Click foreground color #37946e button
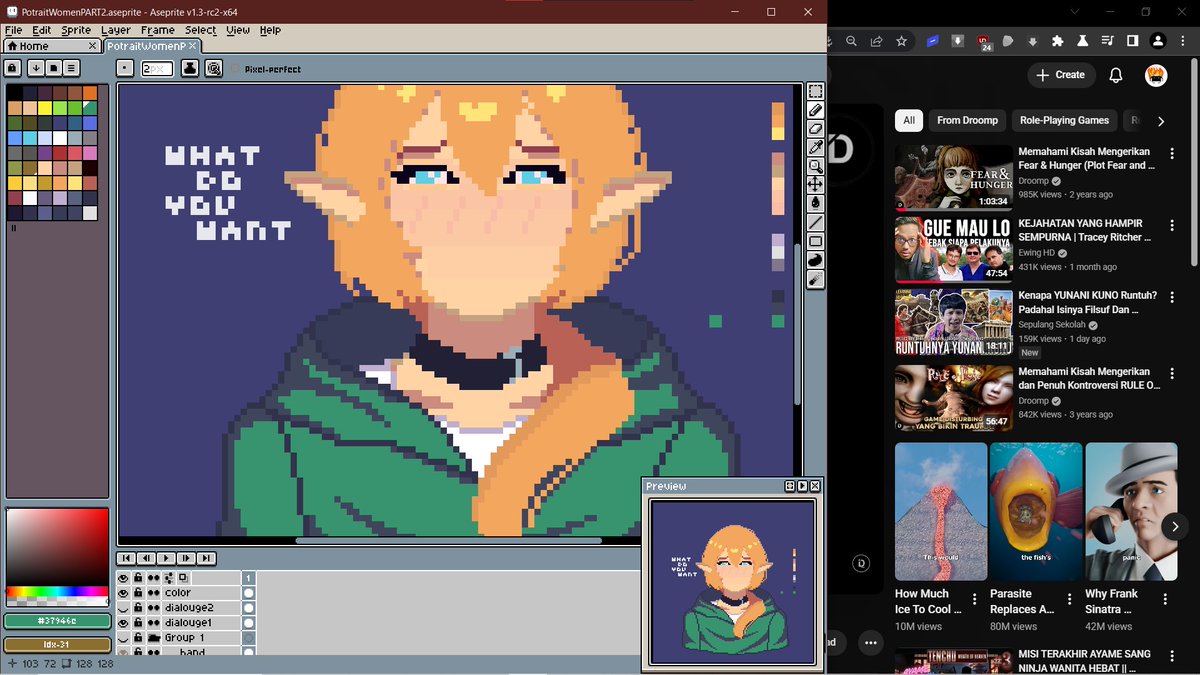The image size is (1200, 675). 57,621
